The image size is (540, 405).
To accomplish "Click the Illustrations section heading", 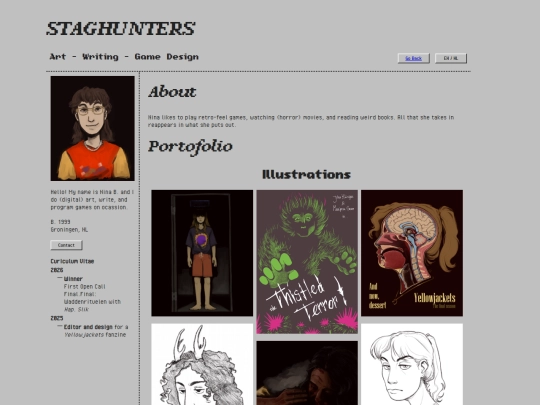I will tap(307, 174).
